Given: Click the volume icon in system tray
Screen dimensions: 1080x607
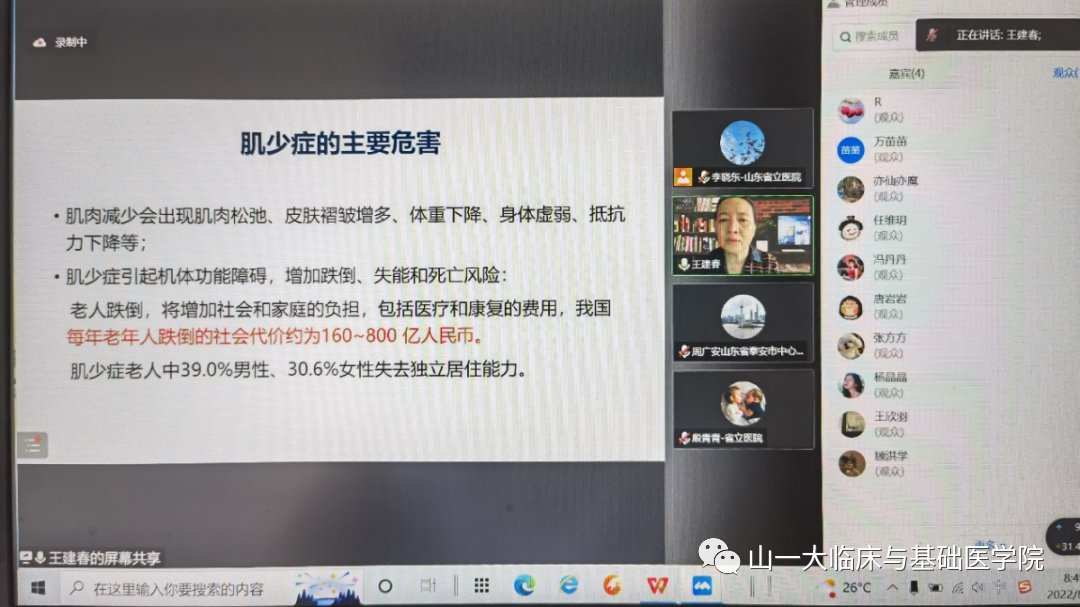Looking at the screenshot, I should click(x=979, y=587).
